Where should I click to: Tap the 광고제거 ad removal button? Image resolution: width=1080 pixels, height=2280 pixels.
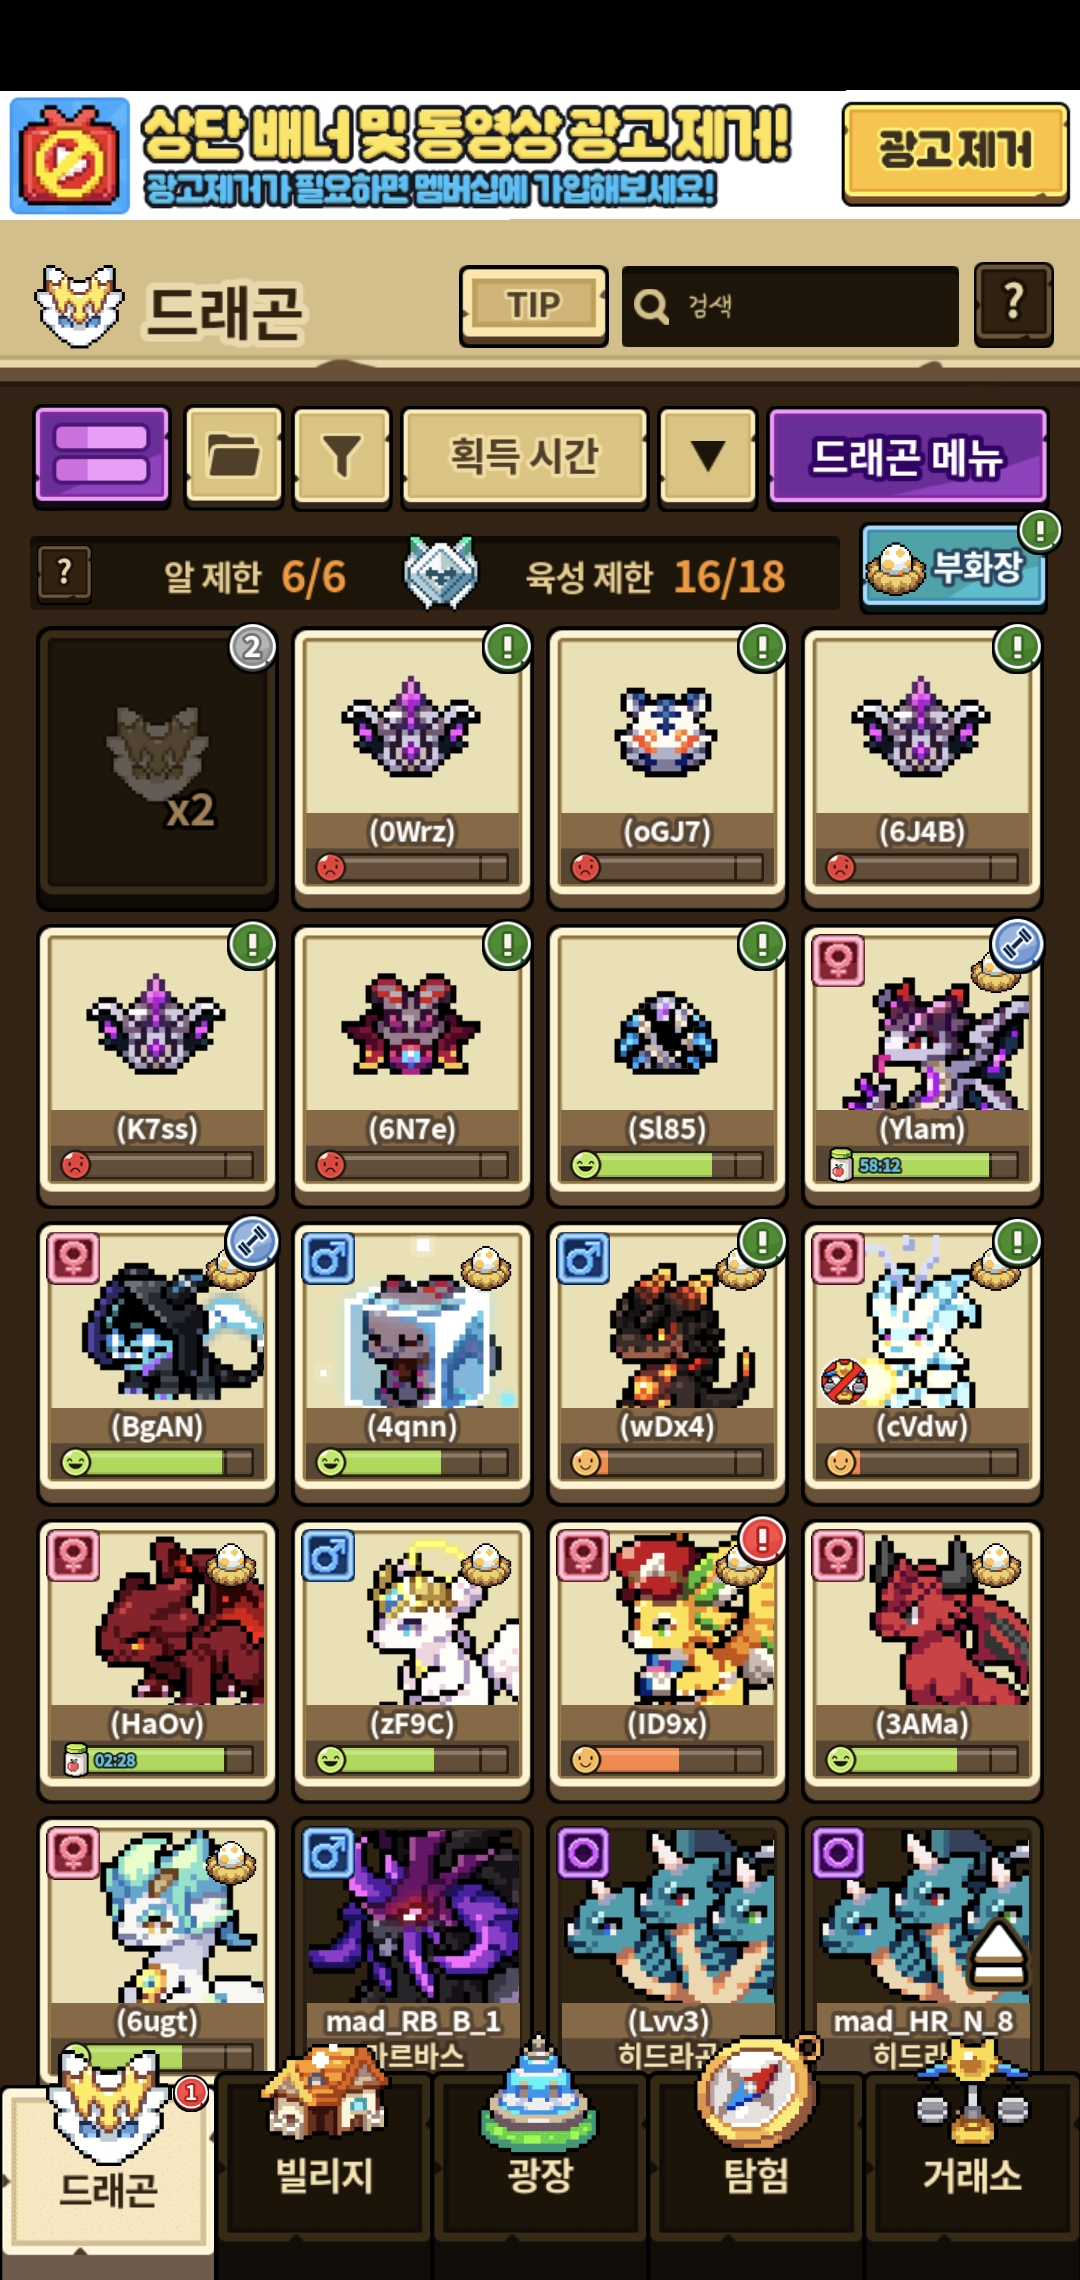(x=955, y=153)
